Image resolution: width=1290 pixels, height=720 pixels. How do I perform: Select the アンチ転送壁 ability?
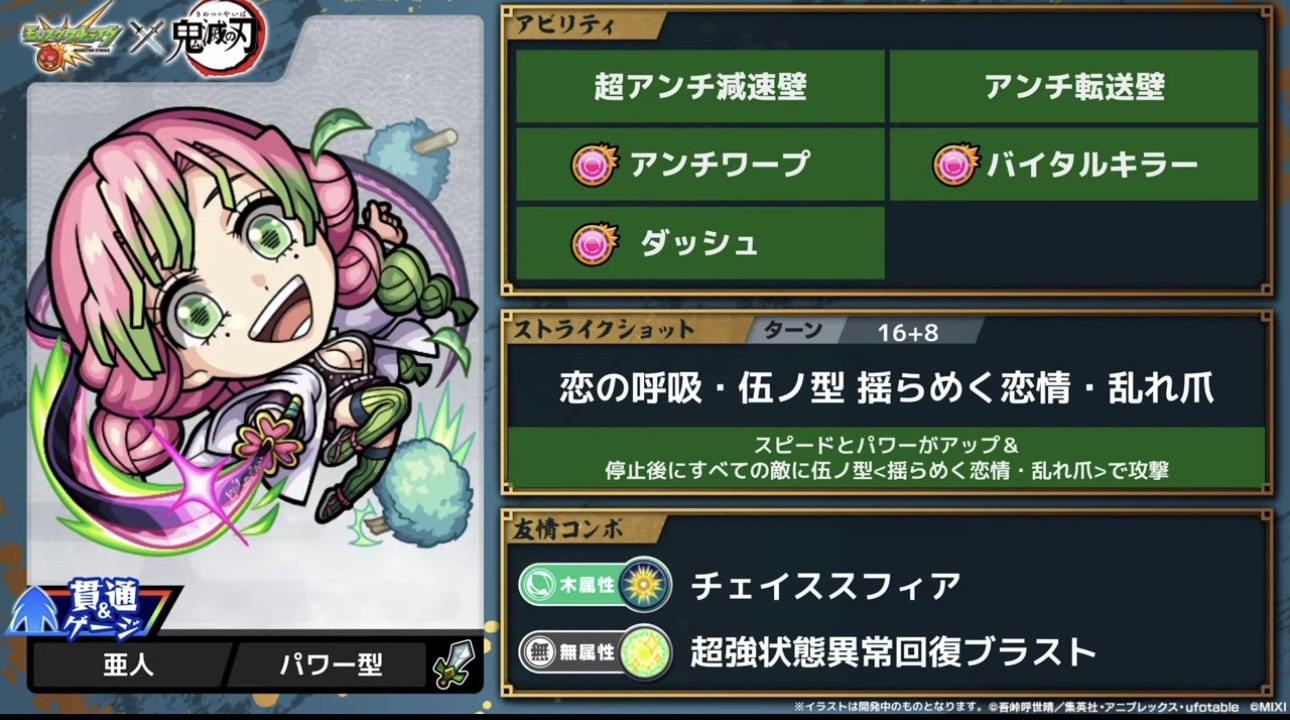tap(1074, 87)
